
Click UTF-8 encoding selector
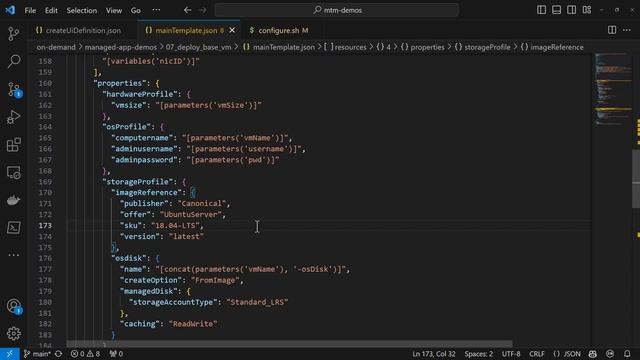(x=511, y=354)
